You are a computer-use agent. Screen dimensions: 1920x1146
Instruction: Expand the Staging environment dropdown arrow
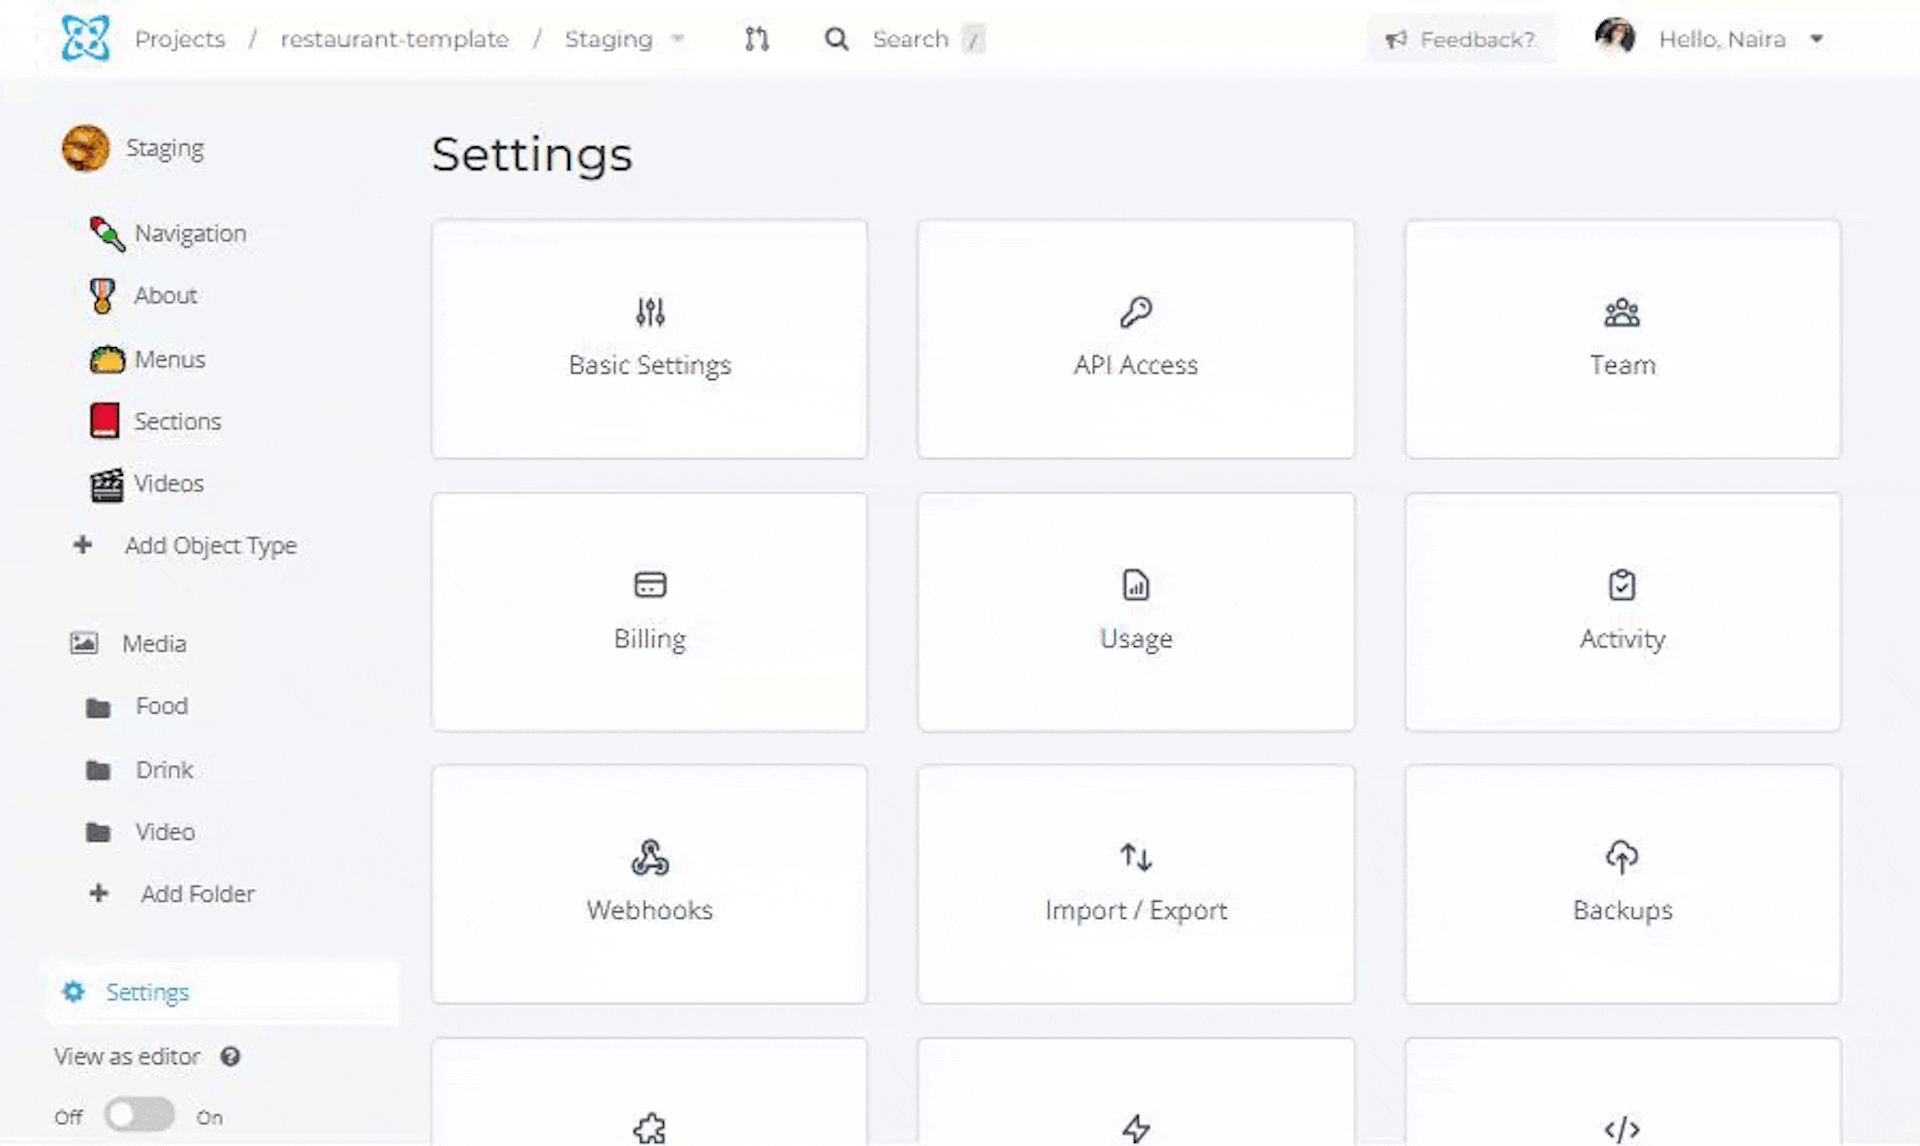pyautogui.click(x=677, y=39)
